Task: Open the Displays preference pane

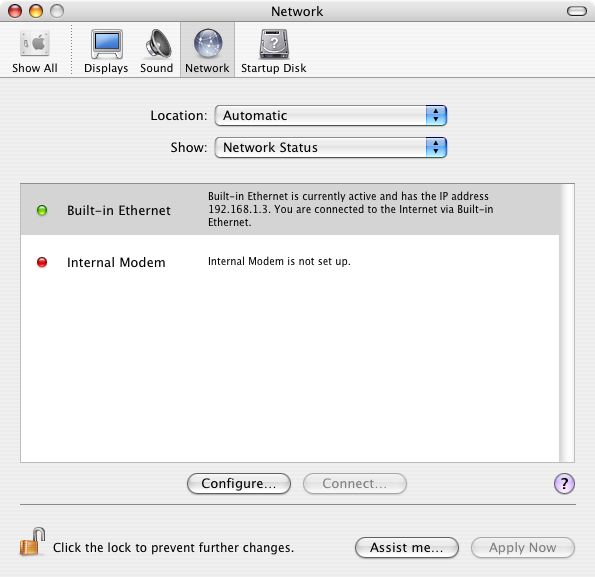Action: (x=106, y=51)
